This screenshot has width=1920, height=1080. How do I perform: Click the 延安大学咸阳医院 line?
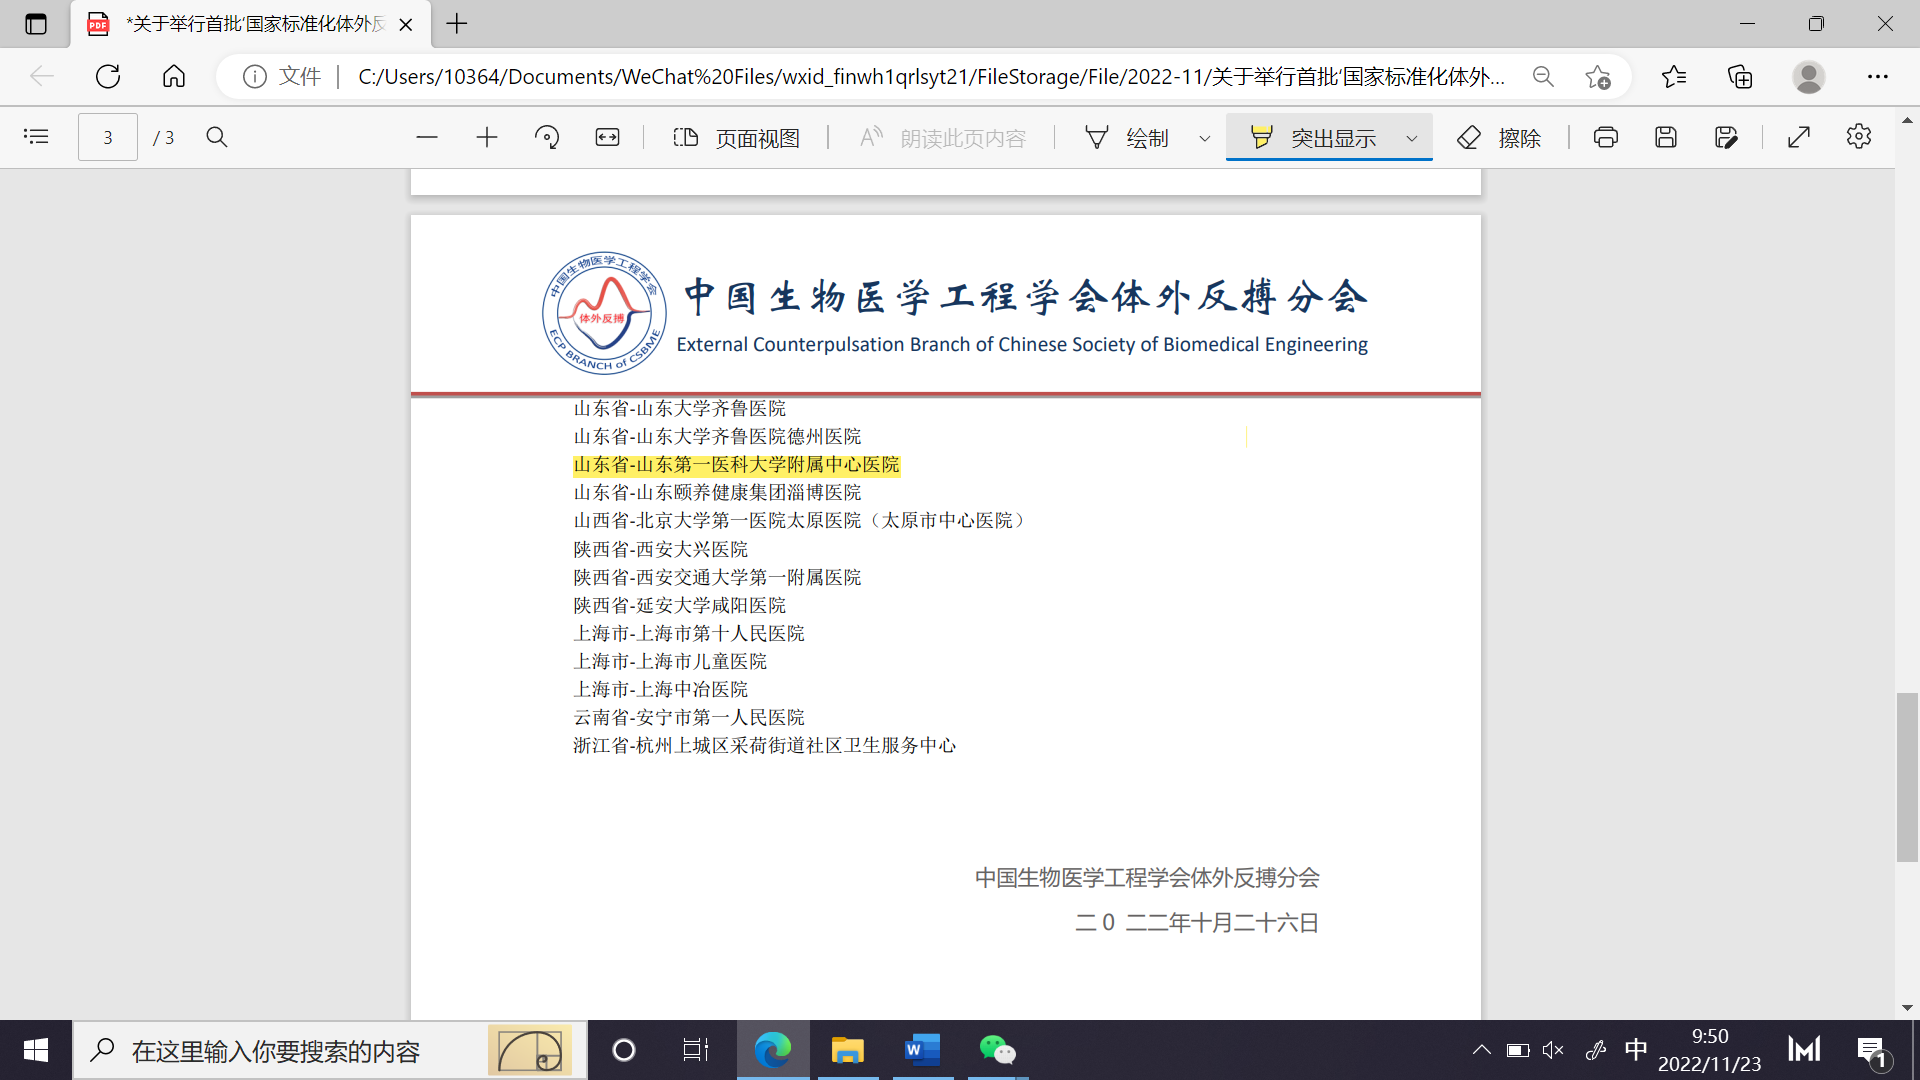680,606
